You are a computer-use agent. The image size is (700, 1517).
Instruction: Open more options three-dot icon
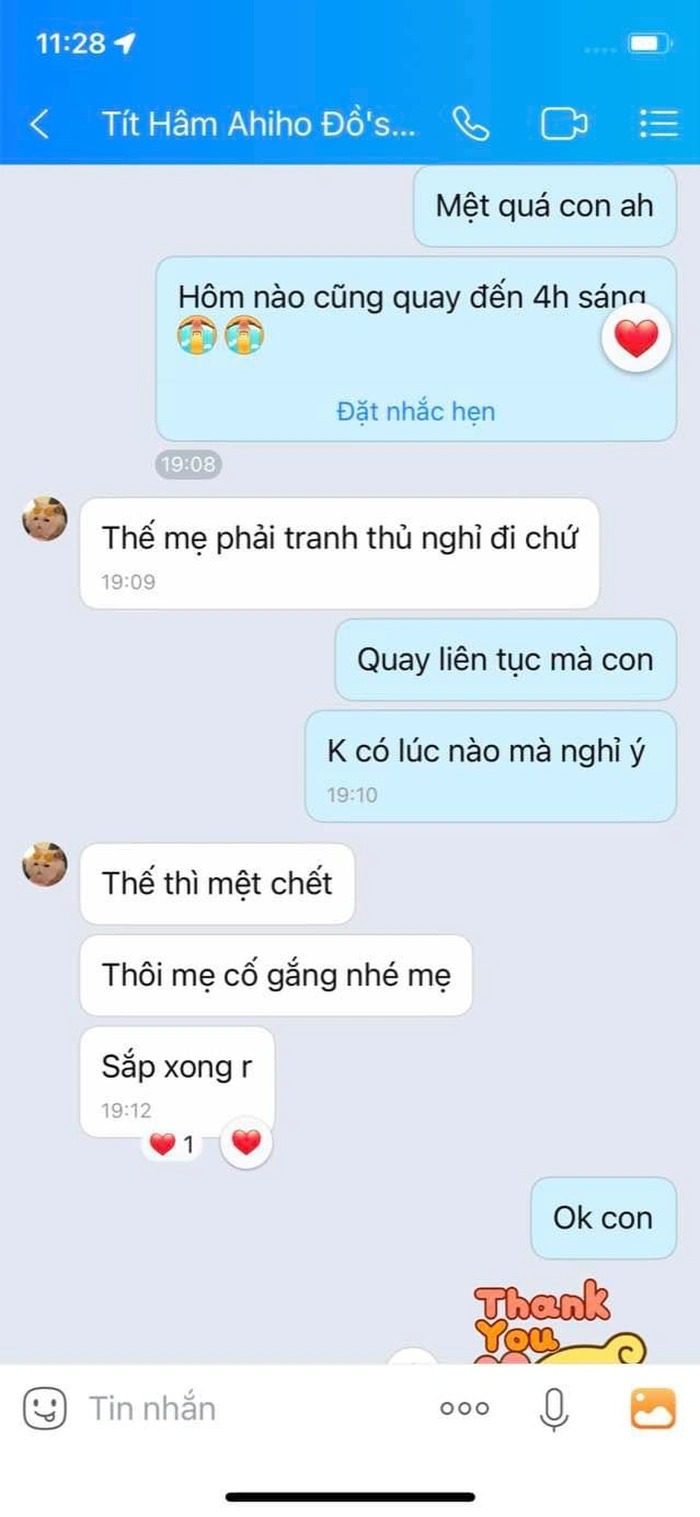click(x=465, y=1408)
